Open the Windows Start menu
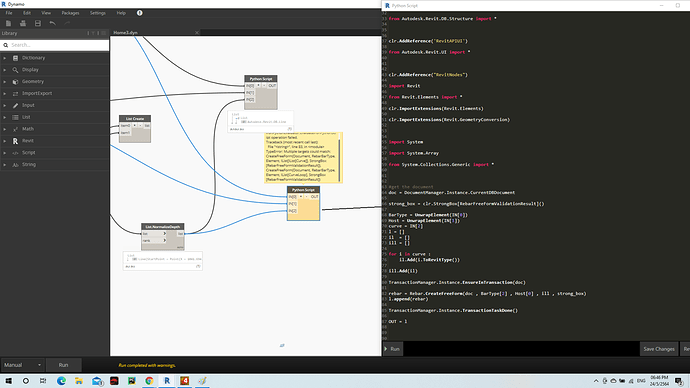 8,381
